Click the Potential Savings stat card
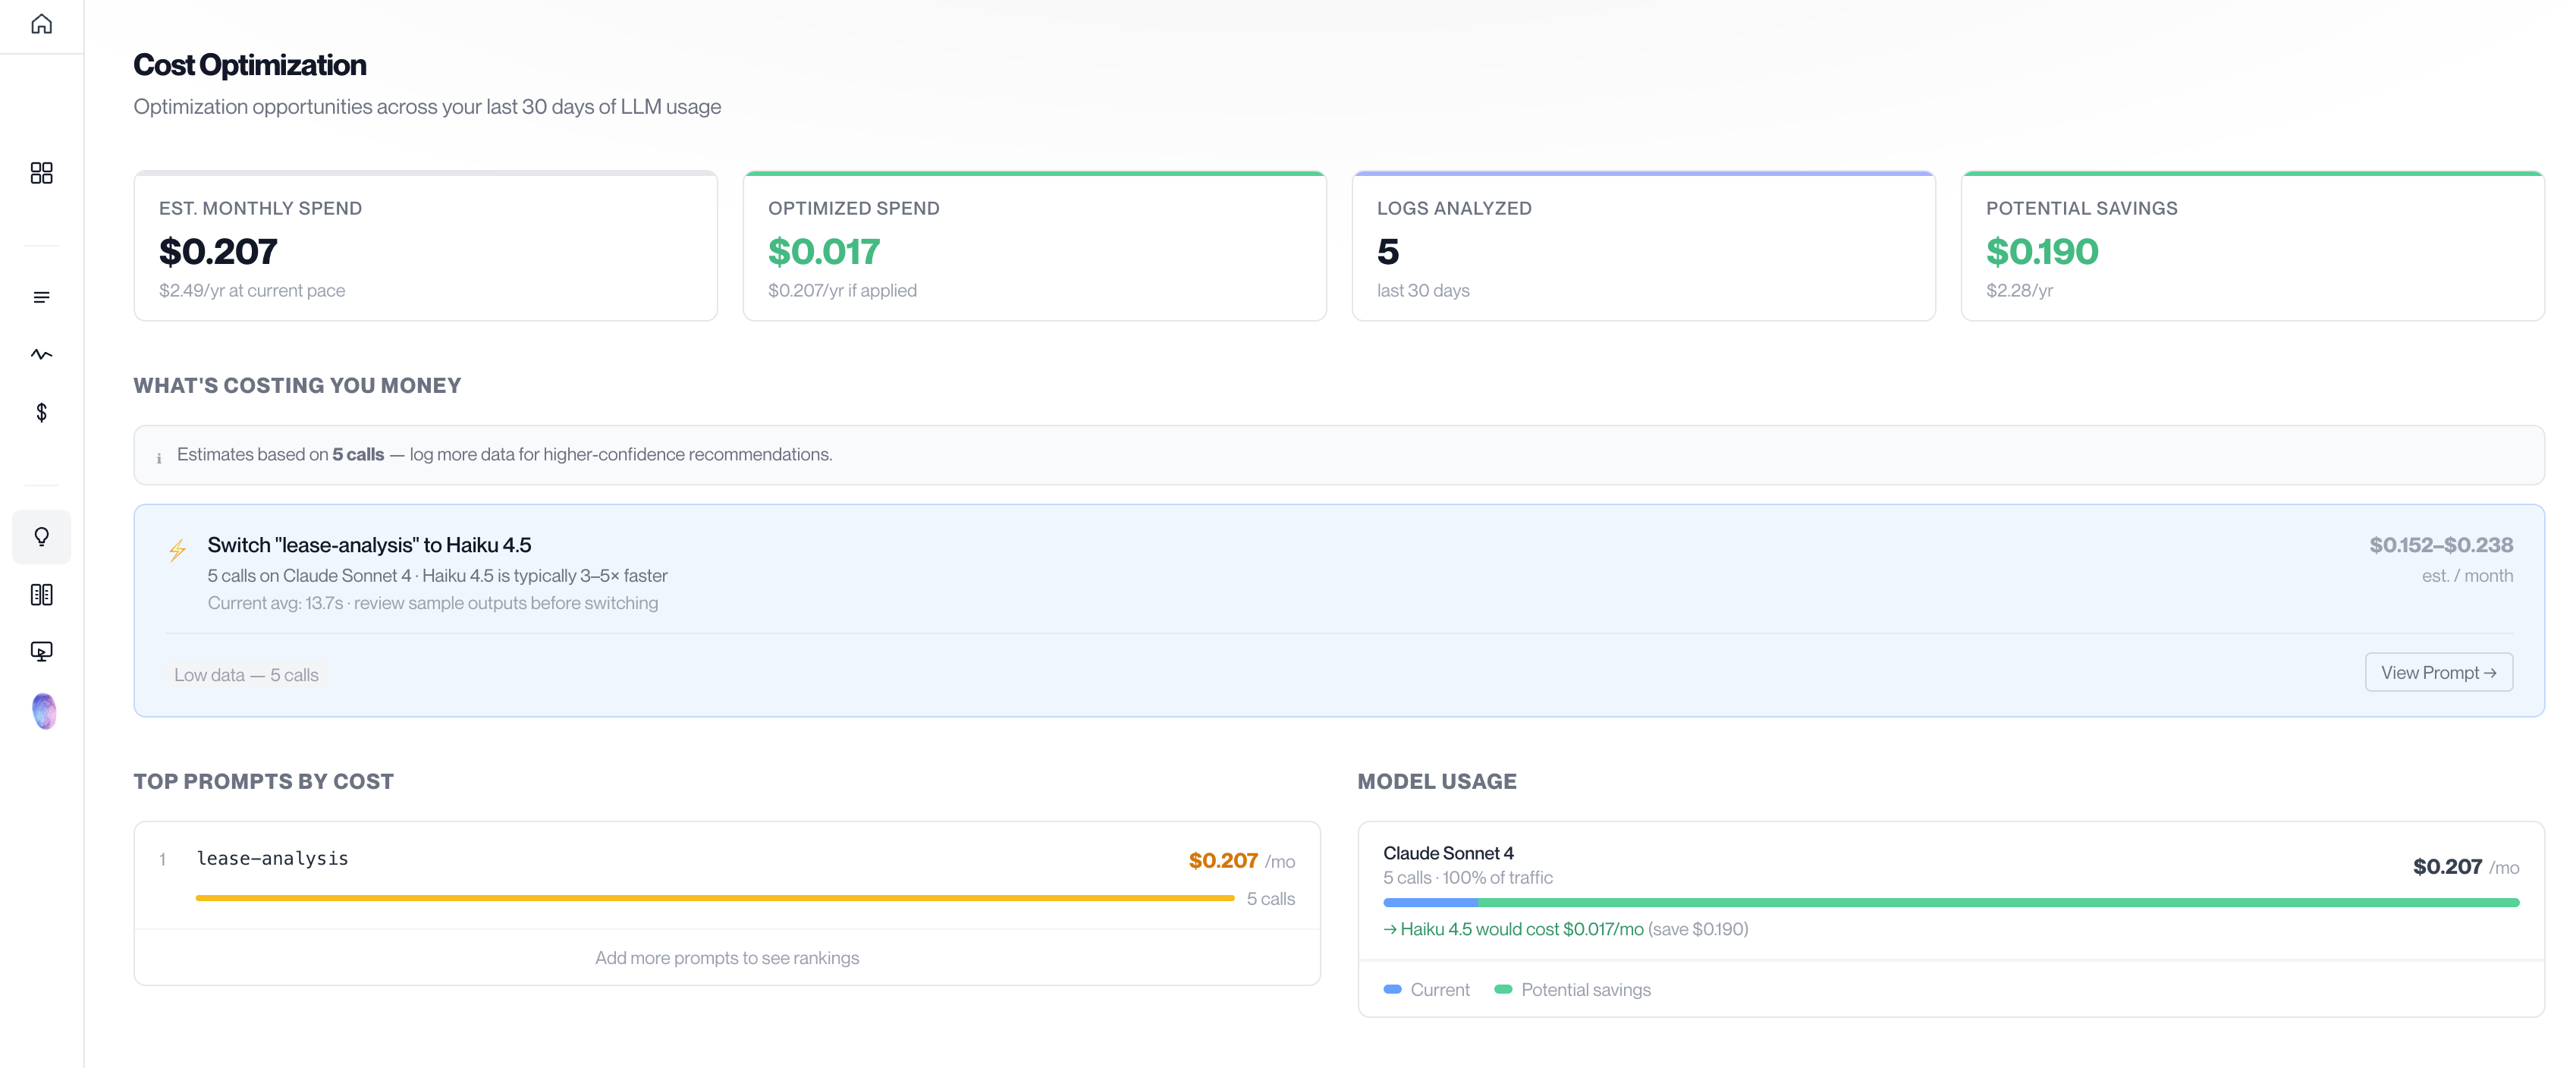The height and width of the screenshot is (1068, 2576). tap(2252, 246)
